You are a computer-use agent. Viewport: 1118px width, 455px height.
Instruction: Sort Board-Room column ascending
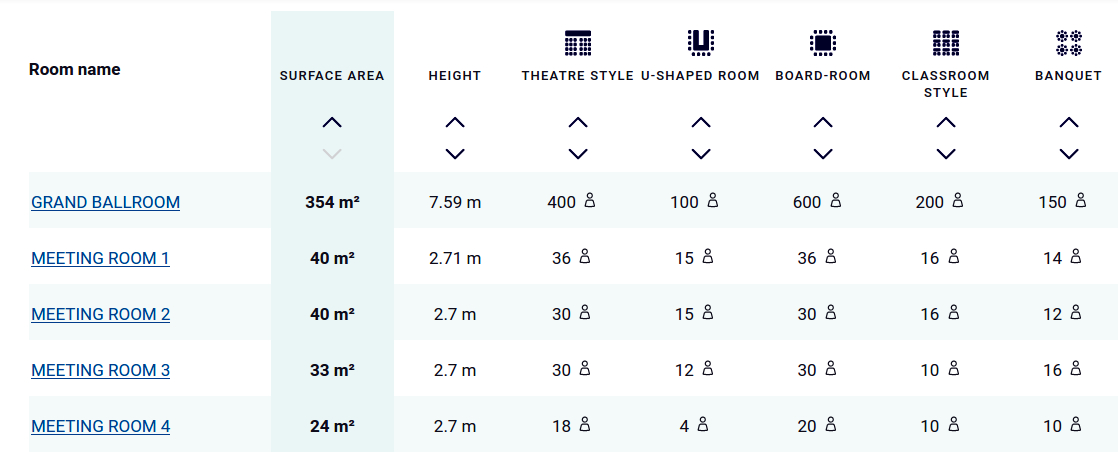pyautogui.click(x=823, y=122)
